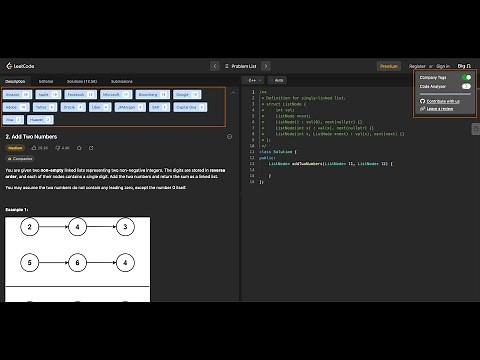The image size is (480, 360).
Task: Switch to the Description tab
Action: [x=15, y=81]
